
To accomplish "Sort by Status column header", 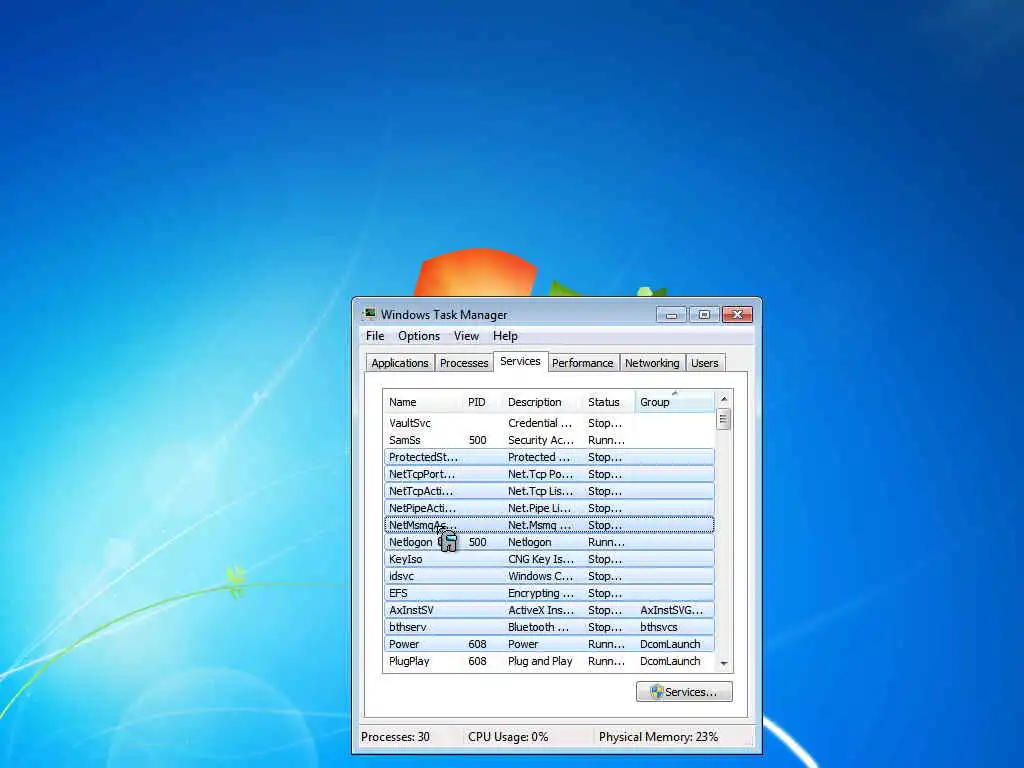I will tap(608, 402).
